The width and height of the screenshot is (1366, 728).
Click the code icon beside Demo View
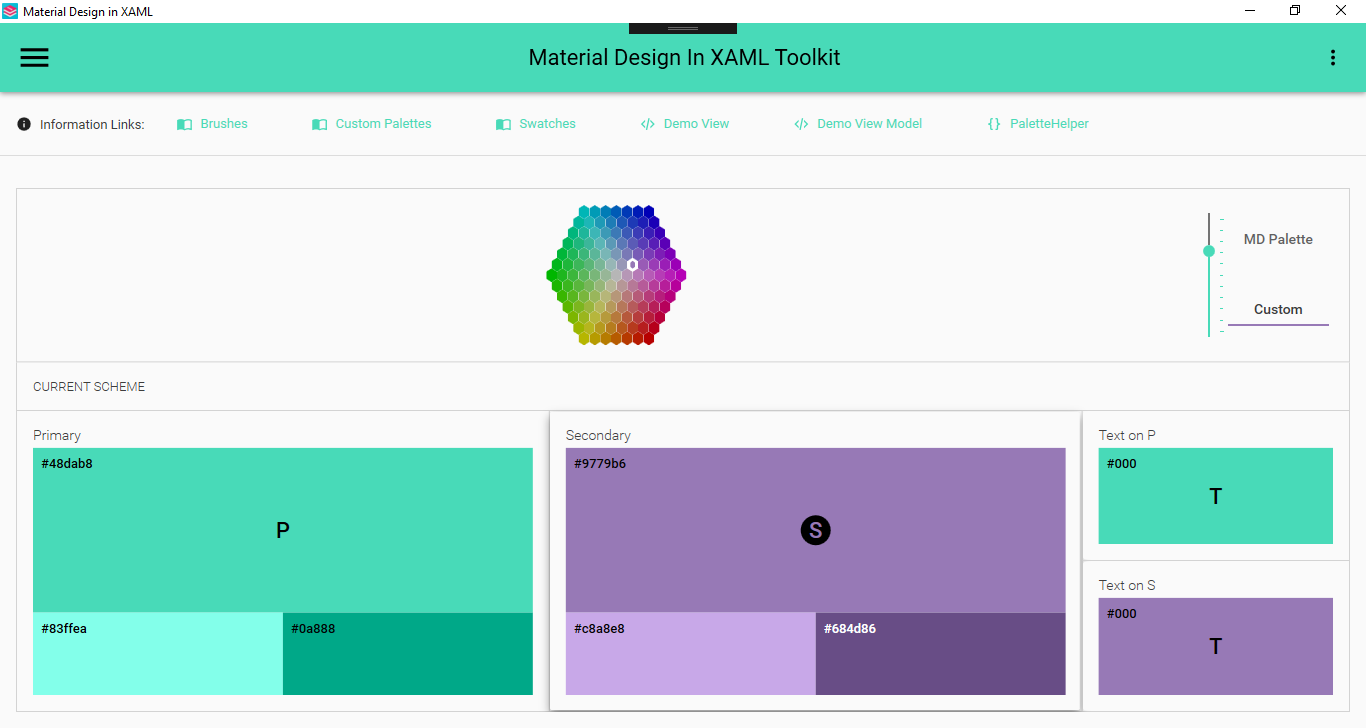(647, 123)
